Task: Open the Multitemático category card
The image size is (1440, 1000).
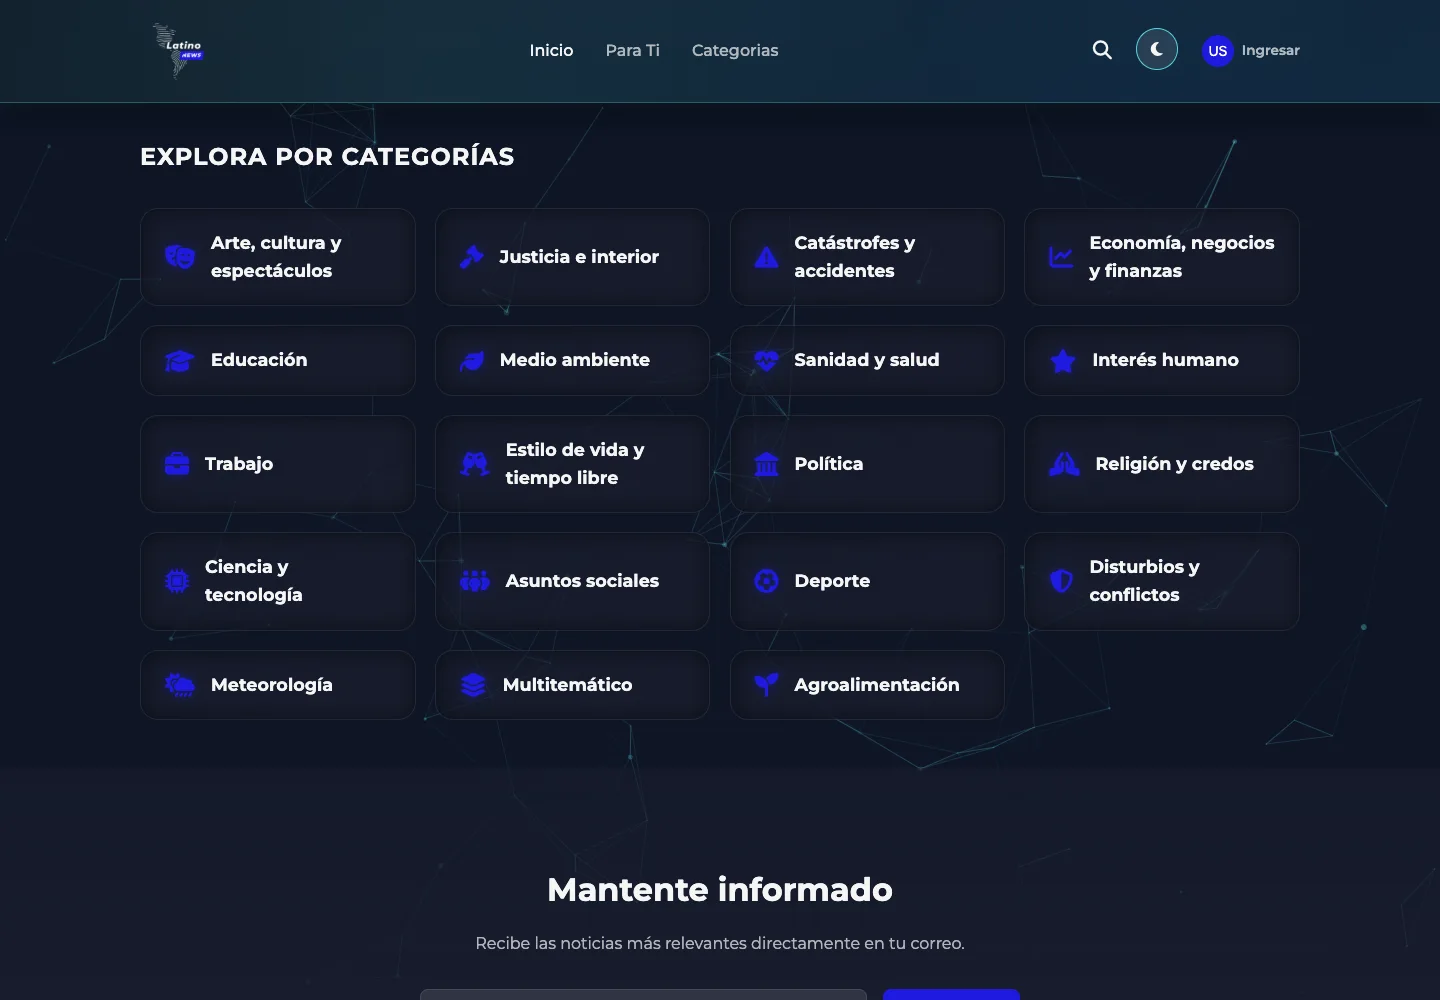Action: tap(572, 685)
